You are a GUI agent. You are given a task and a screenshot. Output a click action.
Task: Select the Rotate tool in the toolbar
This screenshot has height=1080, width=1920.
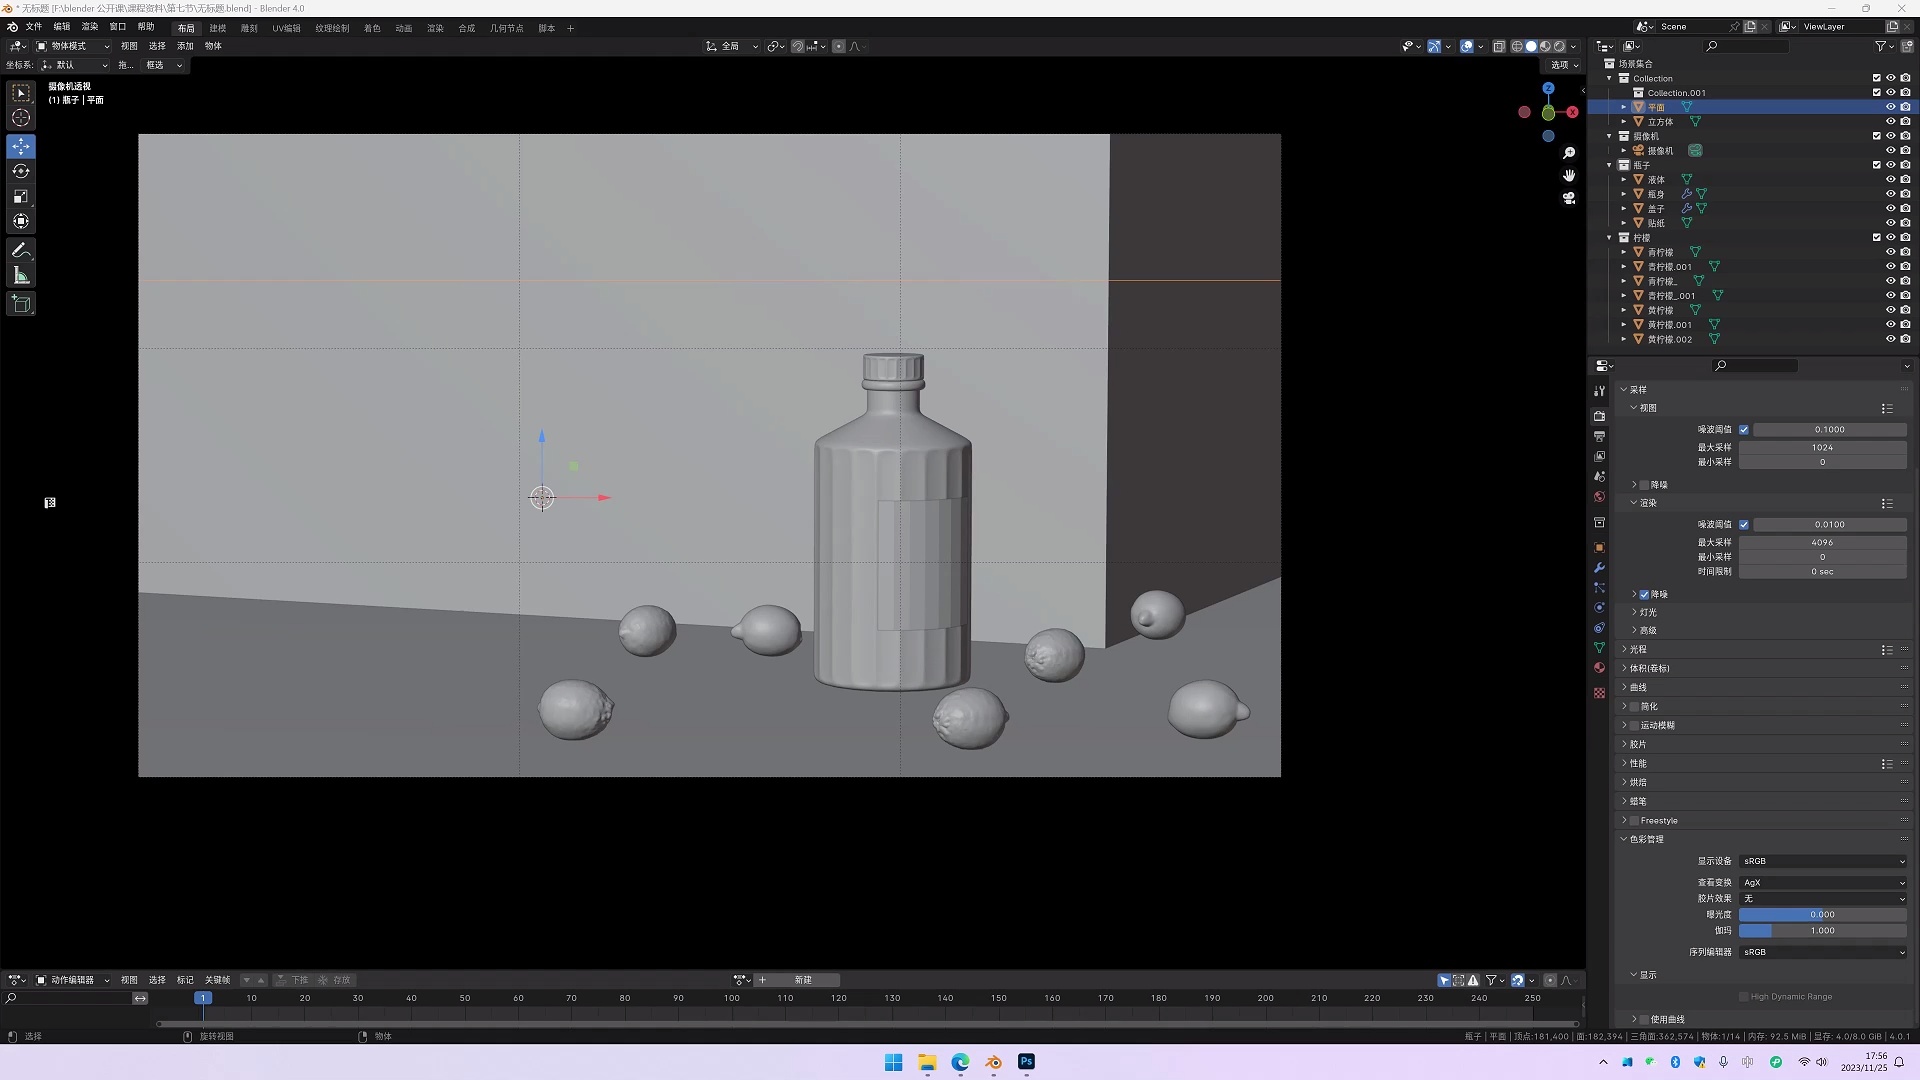pos(21,171)
